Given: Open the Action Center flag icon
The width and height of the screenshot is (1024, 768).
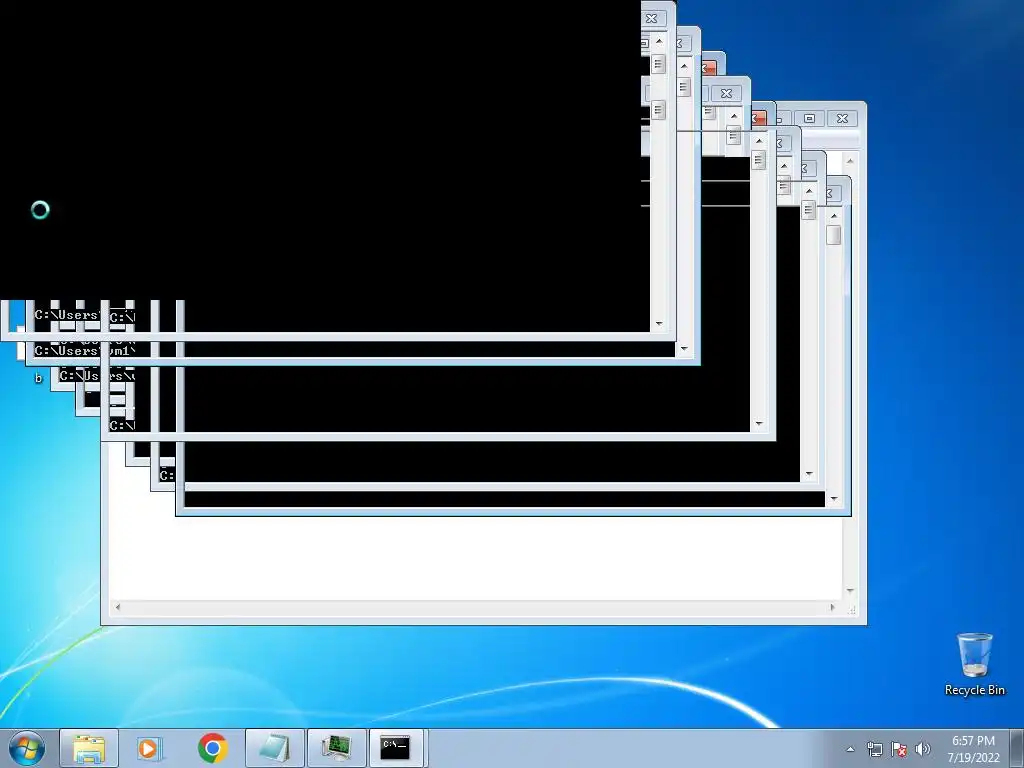Looking at the screenshot, I should [x=899, y=749].
